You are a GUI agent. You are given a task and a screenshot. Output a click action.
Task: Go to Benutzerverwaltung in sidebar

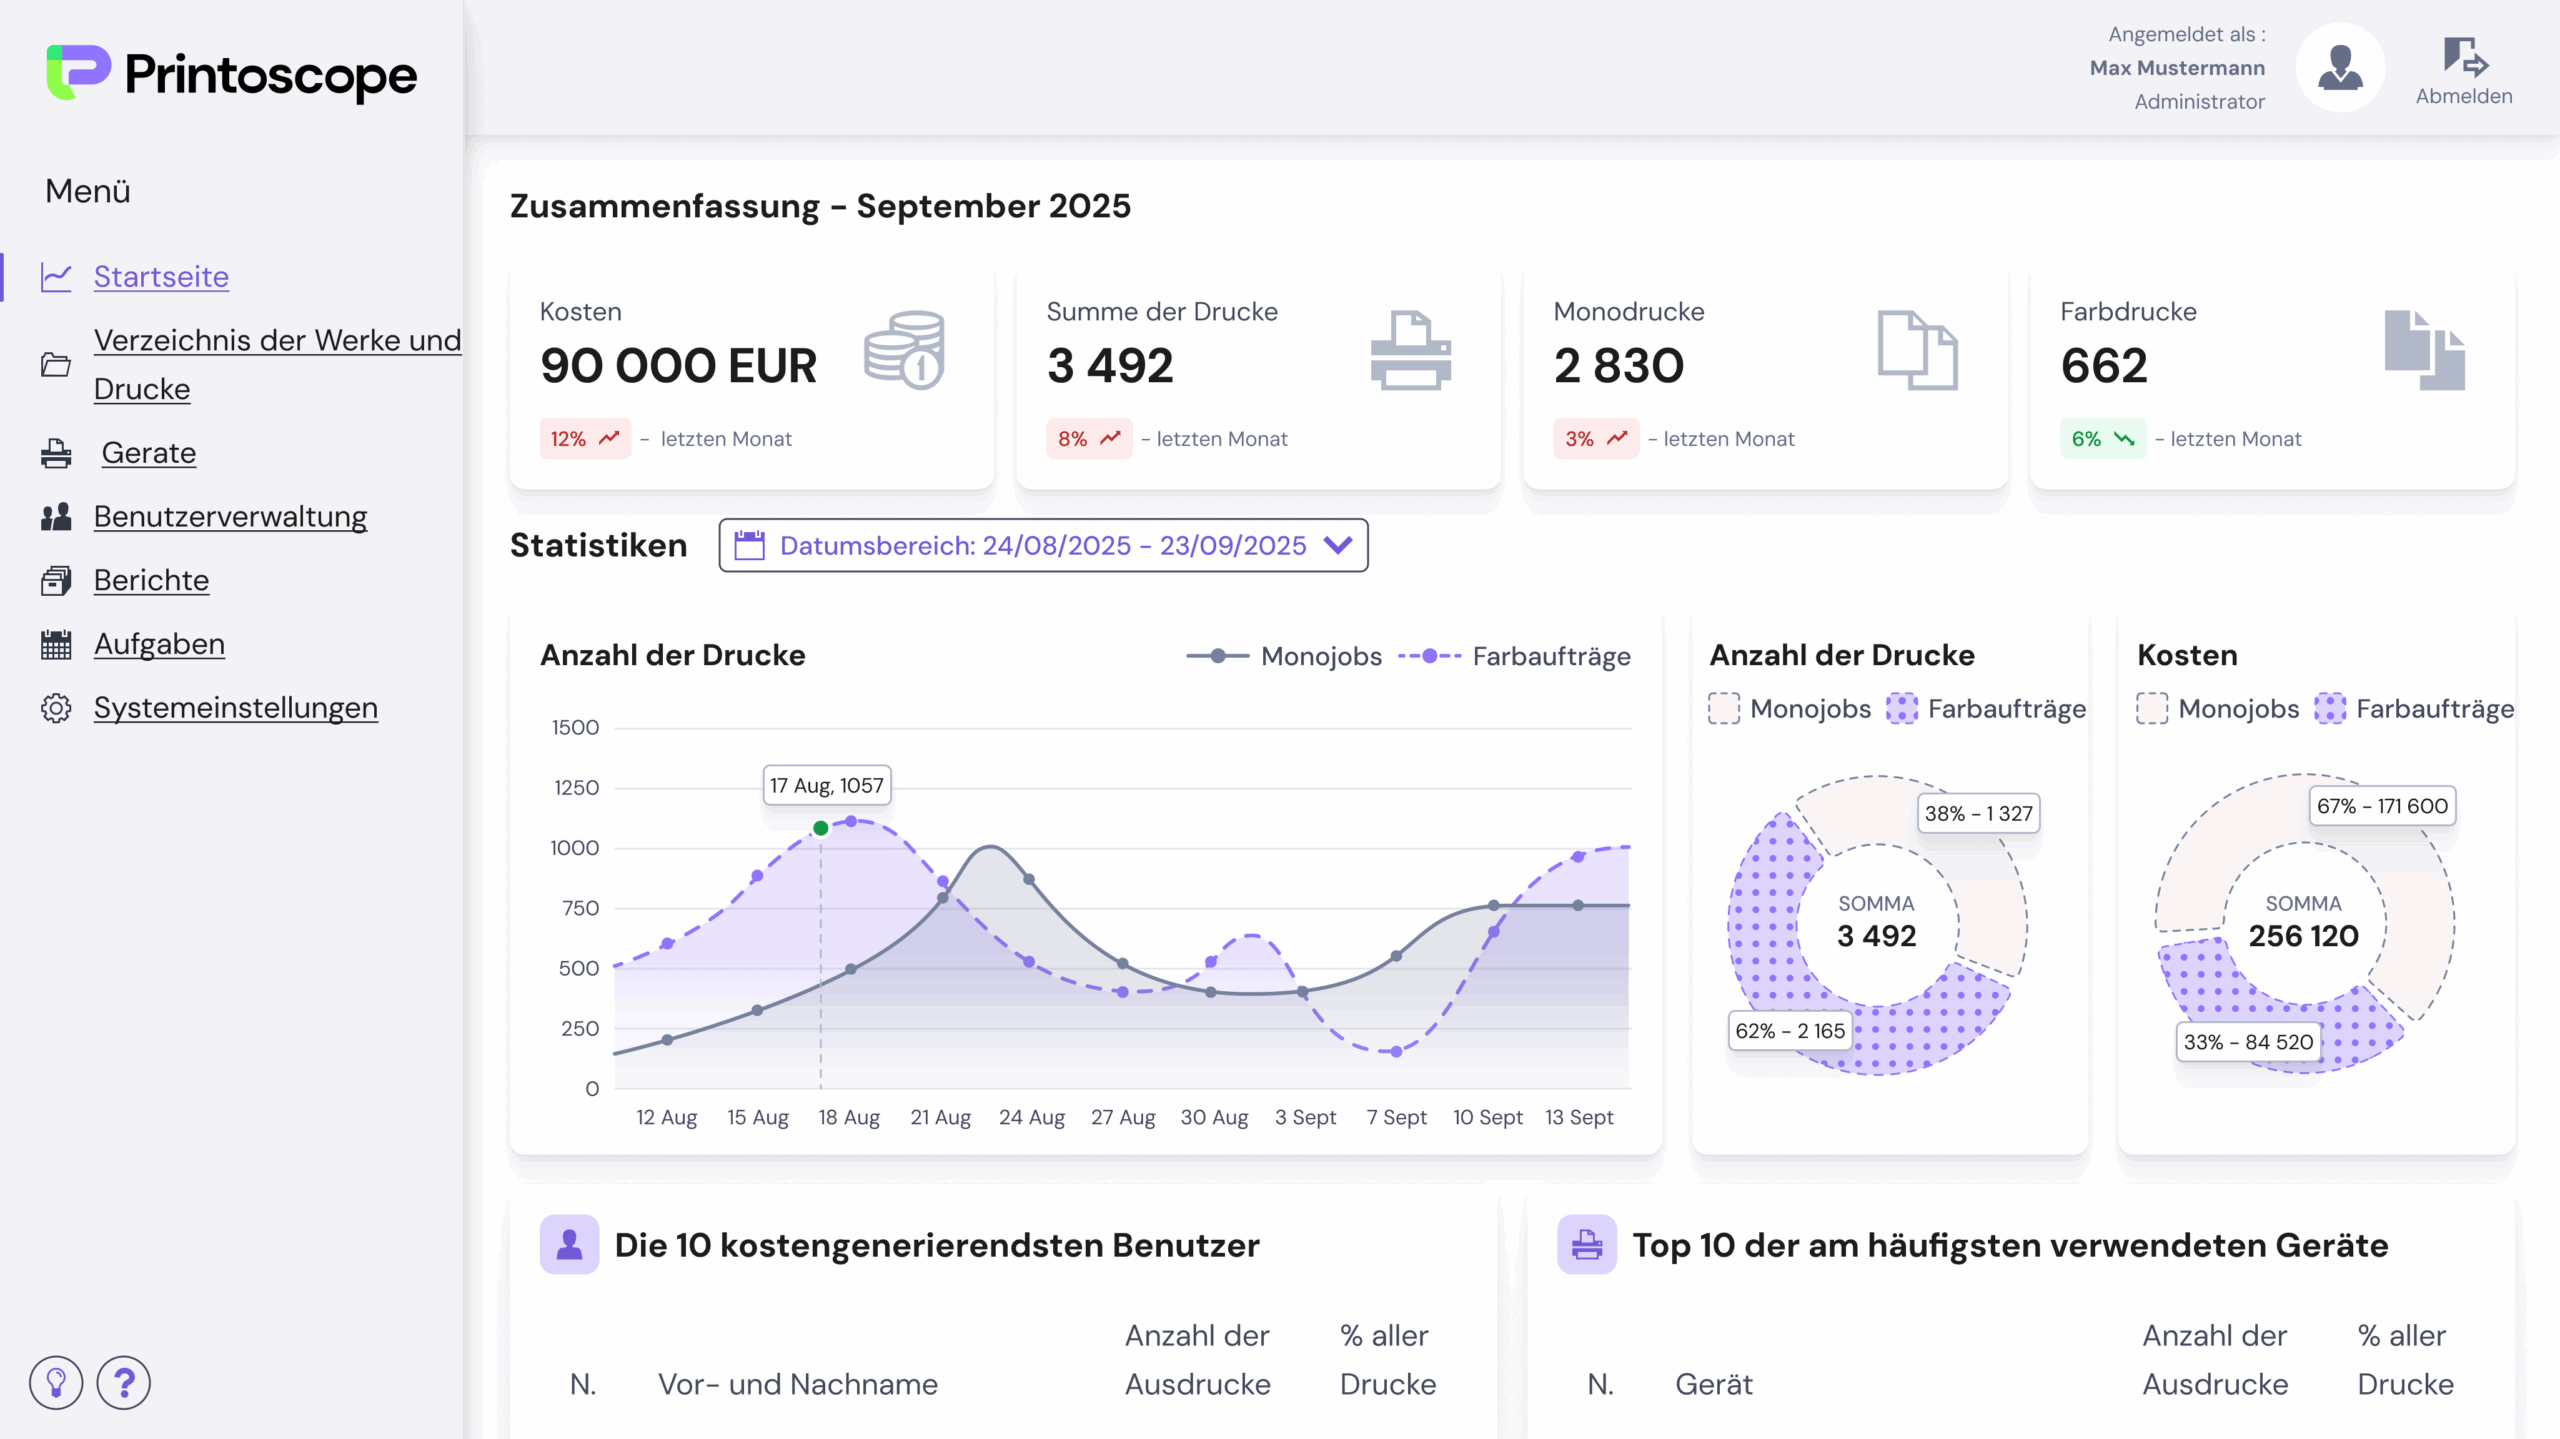point(230,517)
